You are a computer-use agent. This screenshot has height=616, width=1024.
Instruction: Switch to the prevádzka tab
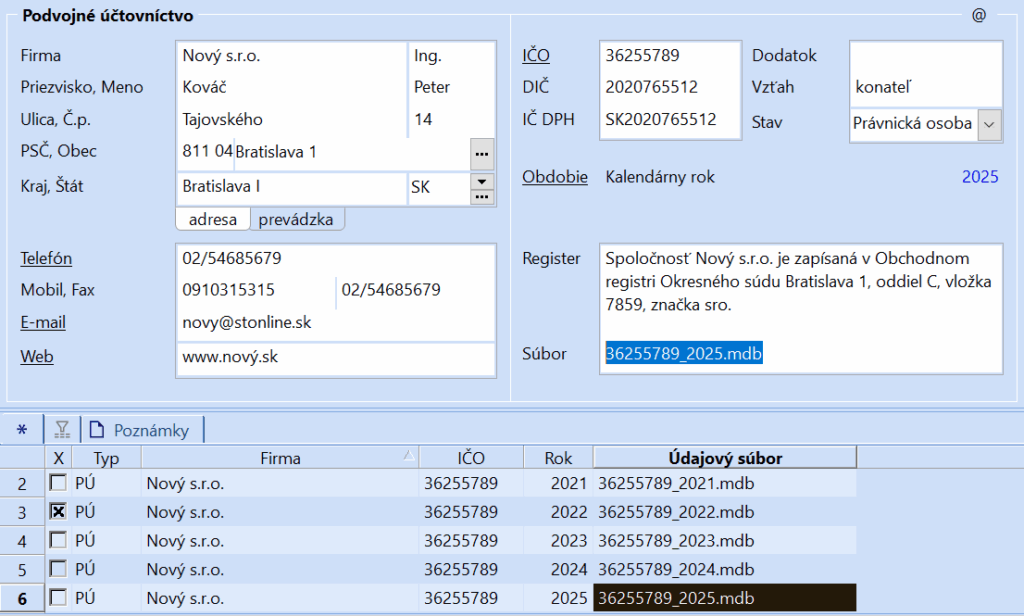click(296, 219)
